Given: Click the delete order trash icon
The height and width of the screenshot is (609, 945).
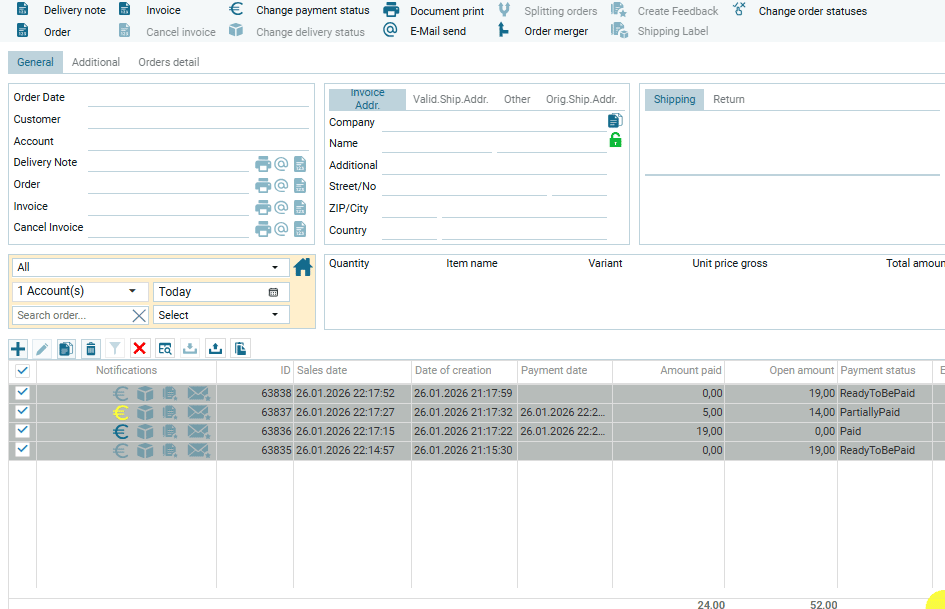Looking at the screenshot, I should (91, 348).
